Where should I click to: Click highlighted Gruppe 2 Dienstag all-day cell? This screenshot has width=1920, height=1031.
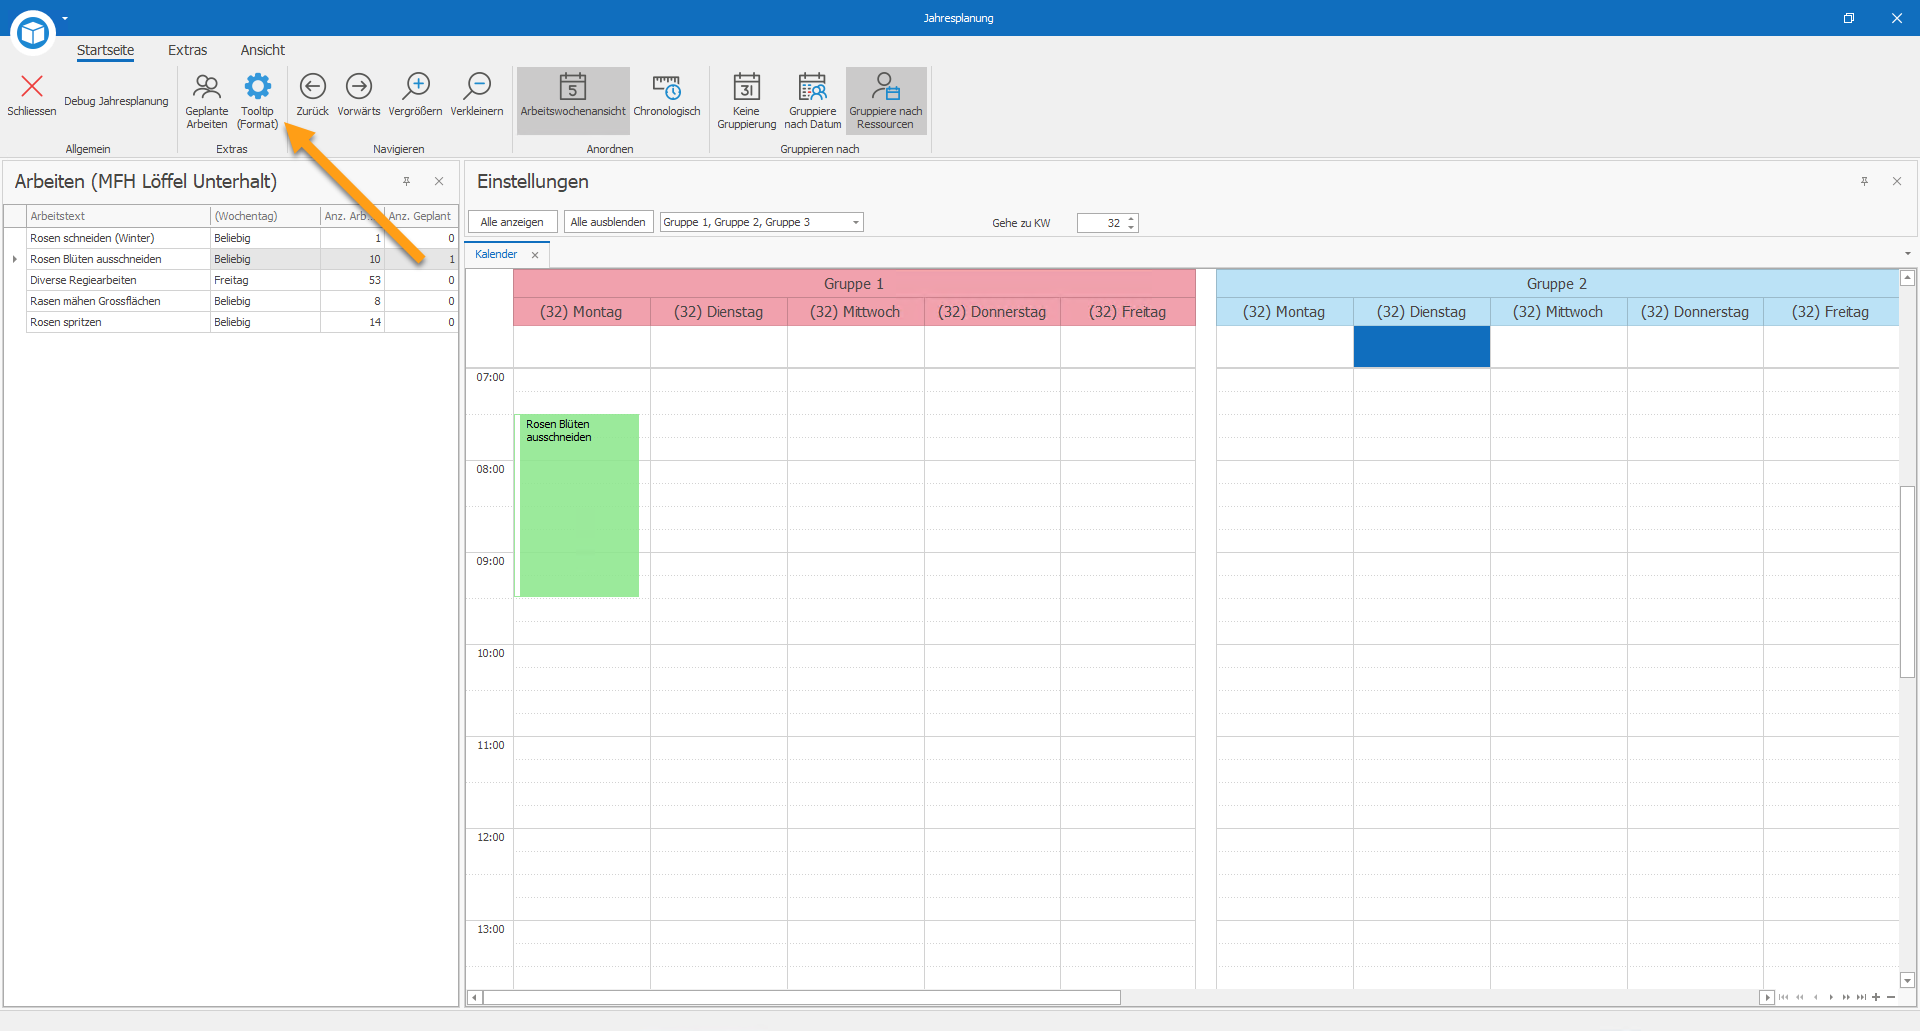(x=1421, y=347)
